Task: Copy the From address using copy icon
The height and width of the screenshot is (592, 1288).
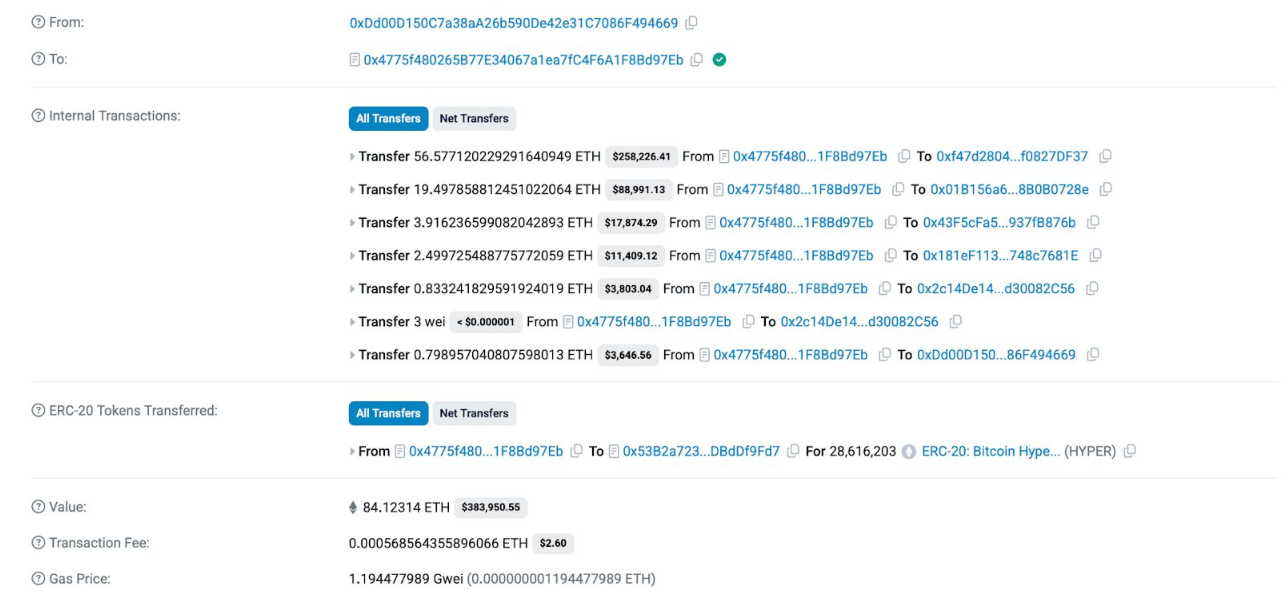Action: [691, 23]
